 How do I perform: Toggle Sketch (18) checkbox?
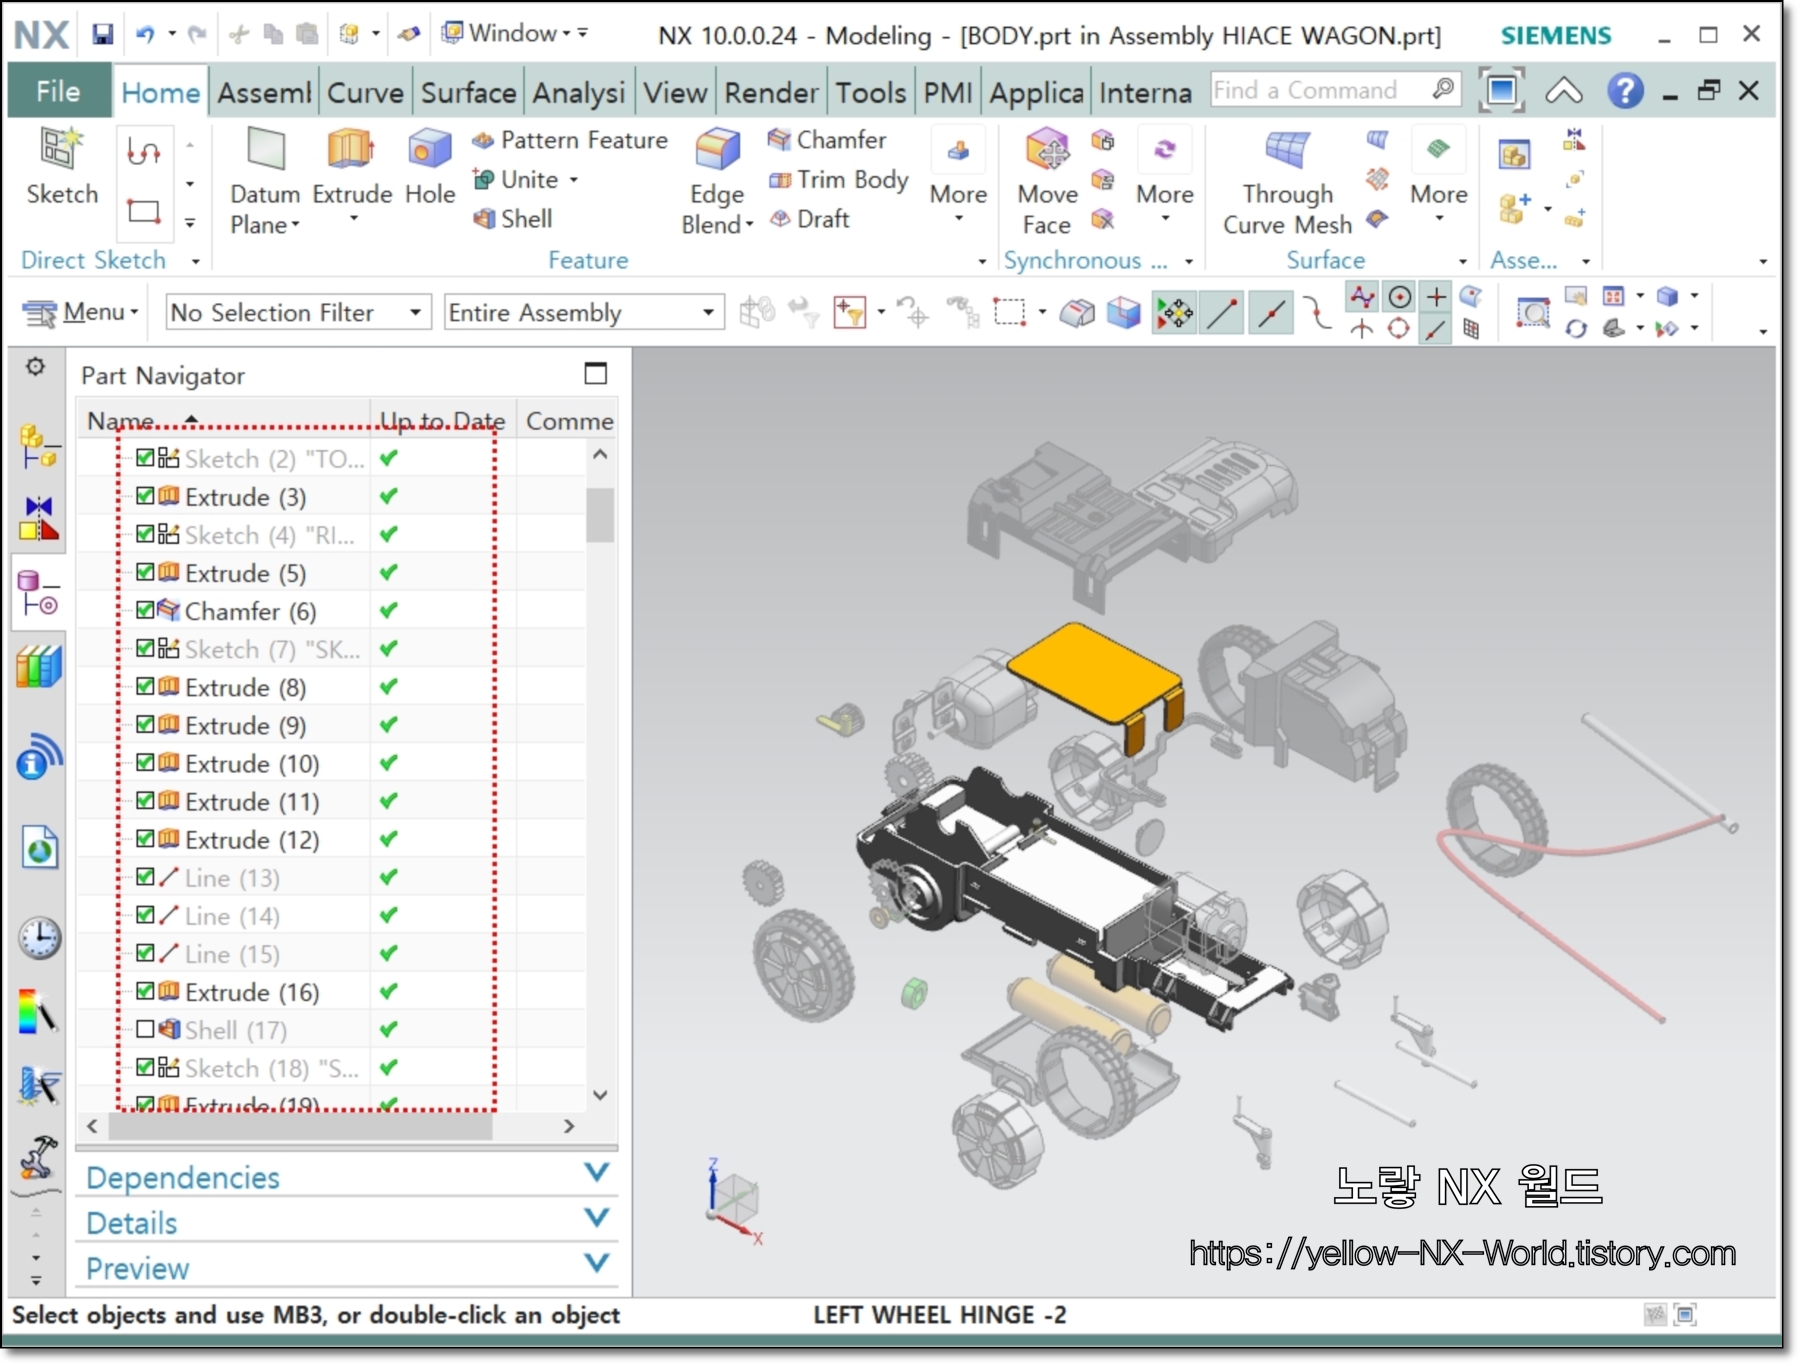(145, 1067)
